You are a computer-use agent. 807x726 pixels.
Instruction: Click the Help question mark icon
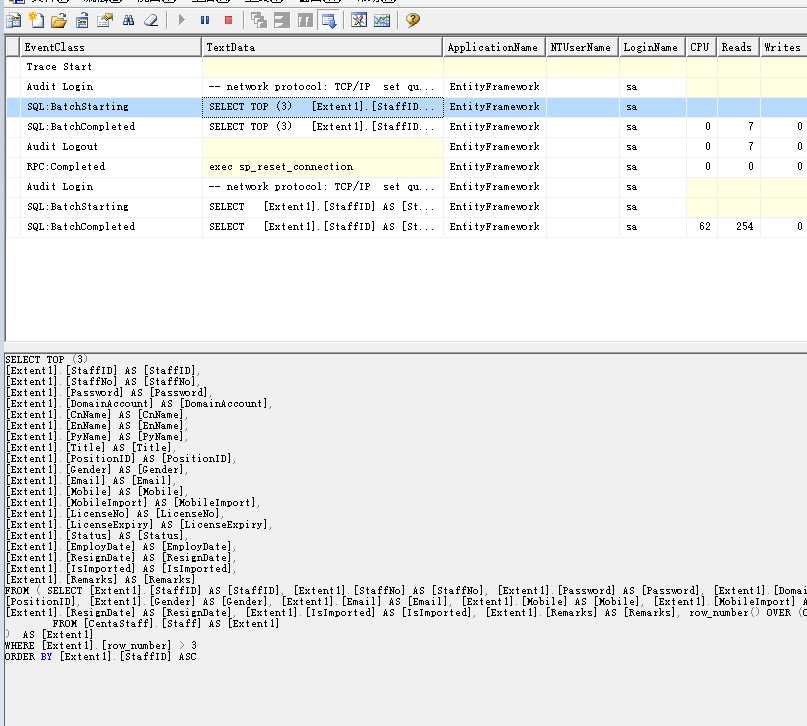412,21
